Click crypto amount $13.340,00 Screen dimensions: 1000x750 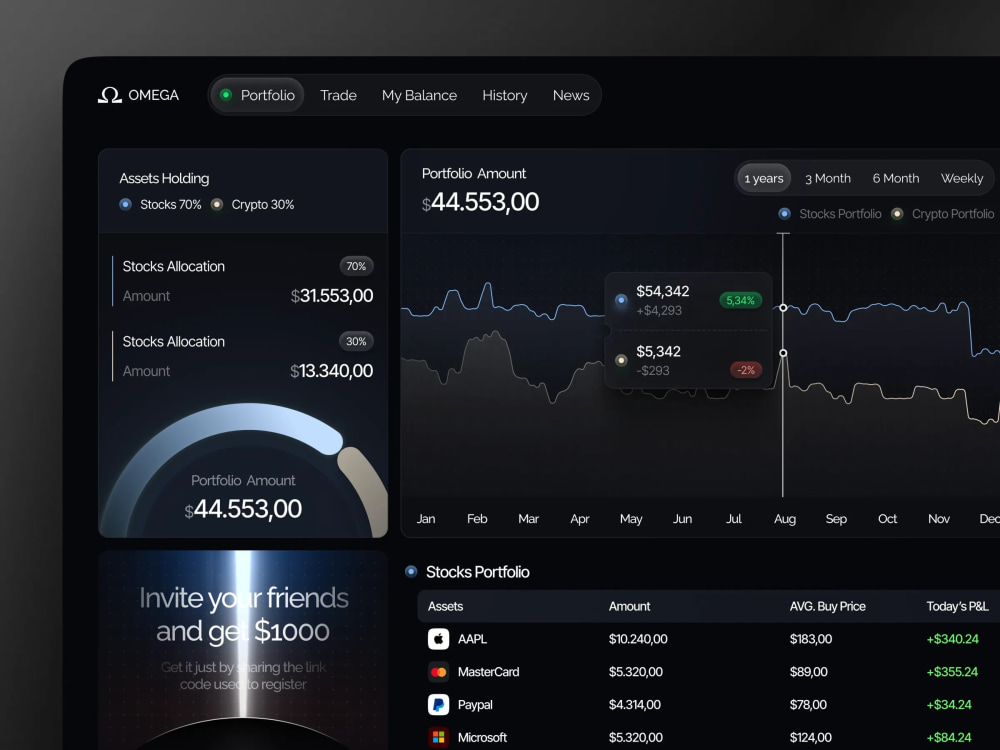point(332,371)
